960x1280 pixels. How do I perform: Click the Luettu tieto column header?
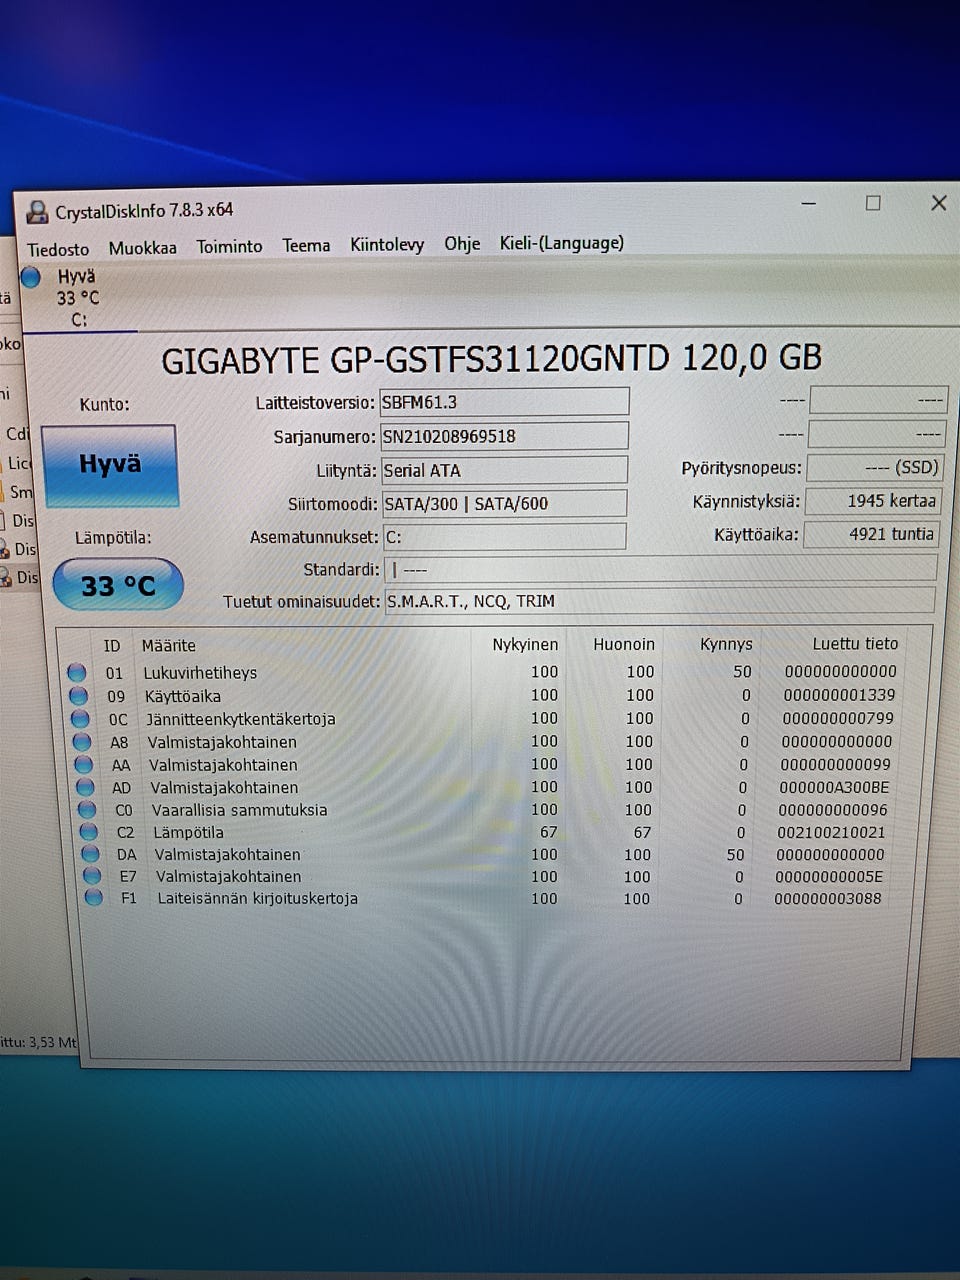click(855, 643)
